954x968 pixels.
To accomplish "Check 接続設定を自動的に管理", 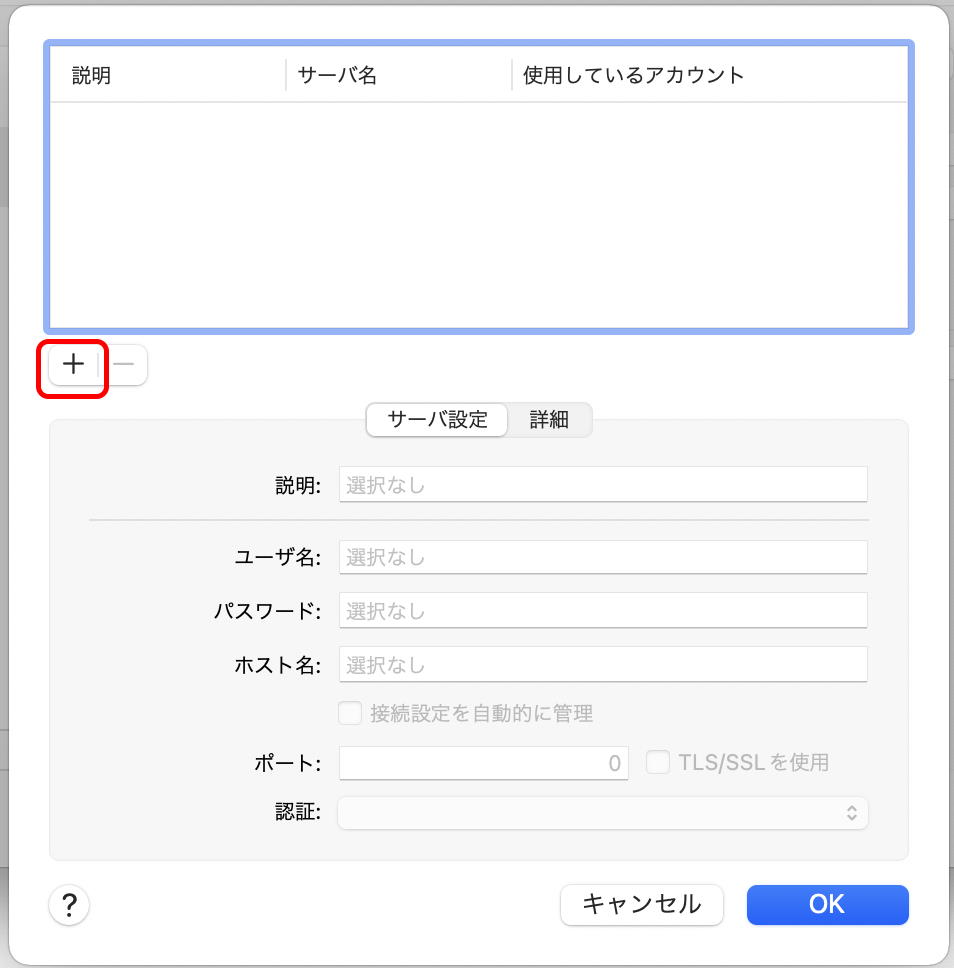I will click(351, 713).
